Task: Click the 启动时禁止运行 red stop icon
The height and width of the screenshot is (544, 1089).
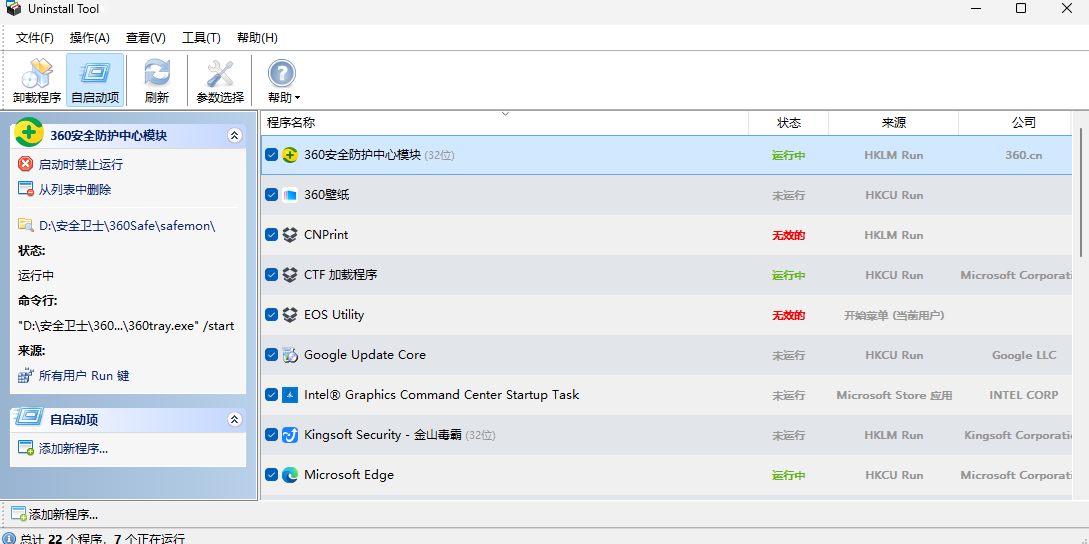Action: point(26,164)
